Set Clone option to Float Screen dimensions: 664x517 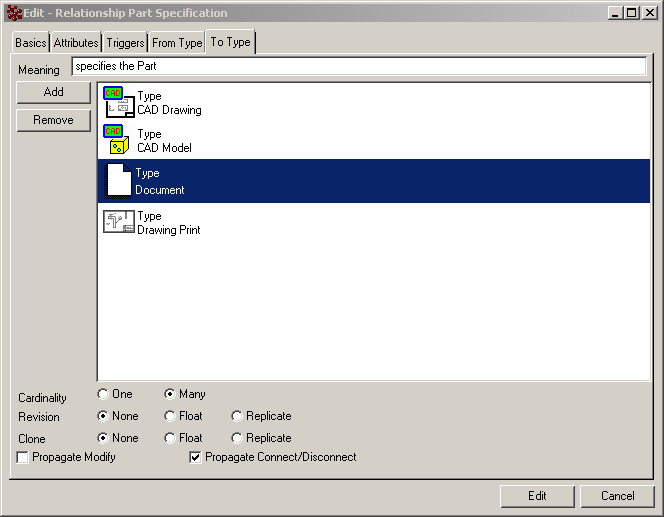pyautogui.click(x=170, y=438)
